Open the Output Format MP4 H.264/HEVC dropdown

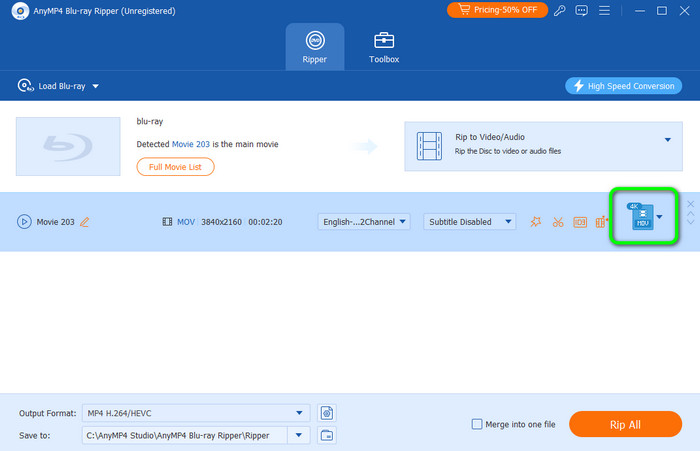(196, 413)
